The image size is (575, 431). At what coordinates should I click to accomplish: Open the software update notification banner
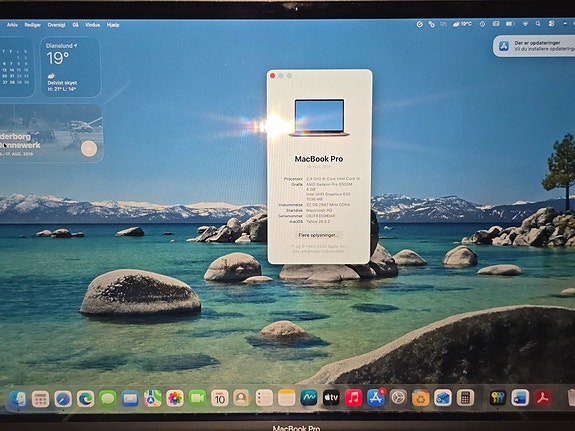click(x=534, y=46)
